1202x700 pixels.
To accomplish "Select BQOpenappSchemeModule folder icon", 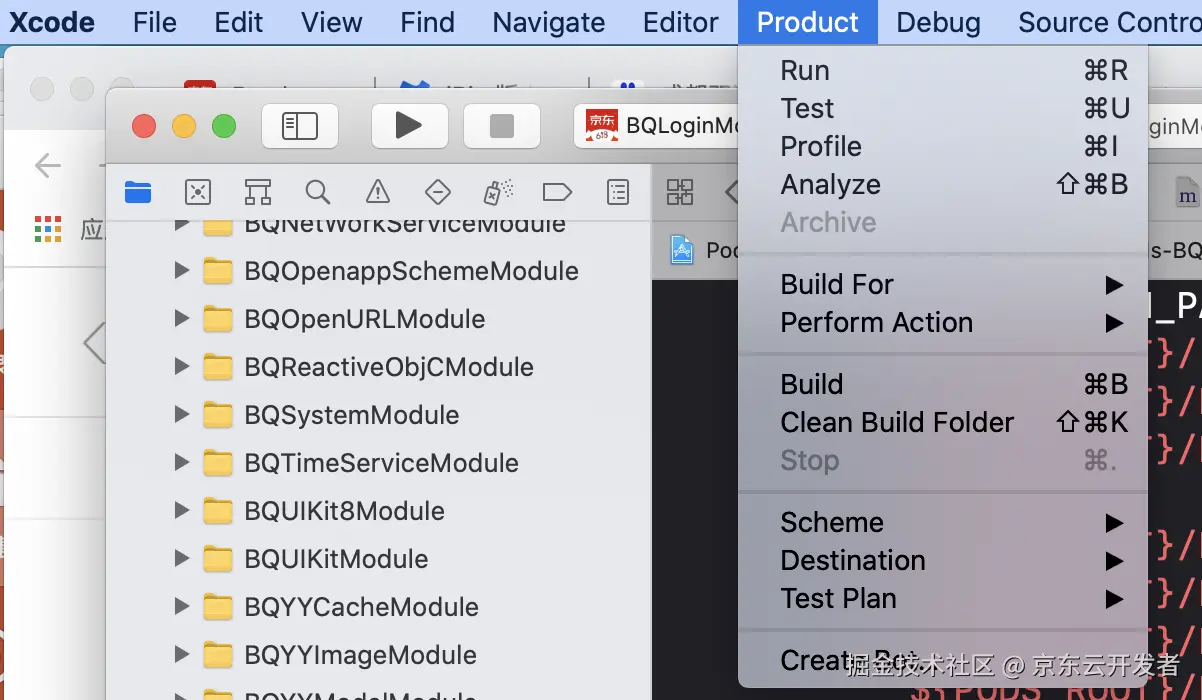I will tap(218, 271).
